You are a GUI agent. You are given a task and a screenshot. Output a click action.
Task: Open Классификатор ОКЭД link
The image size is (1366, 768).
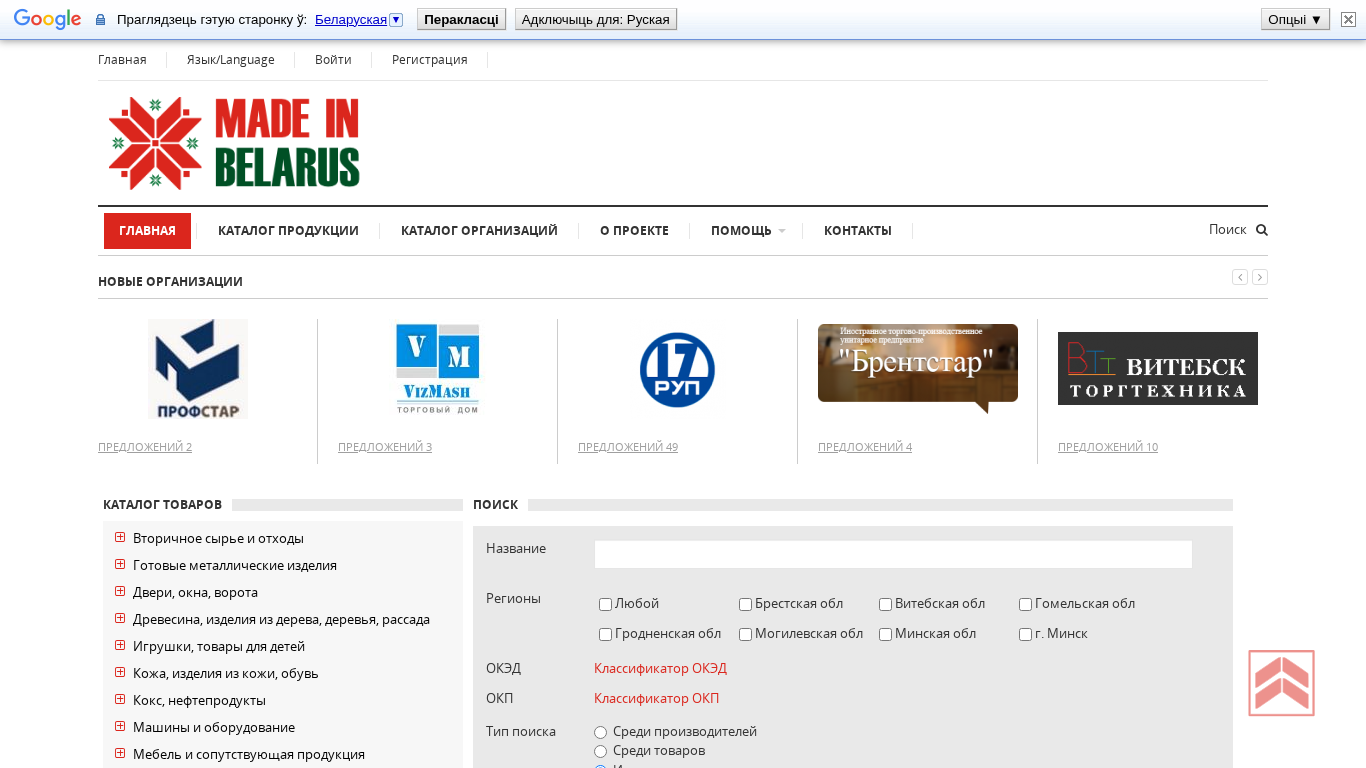(x=660, y=669)
